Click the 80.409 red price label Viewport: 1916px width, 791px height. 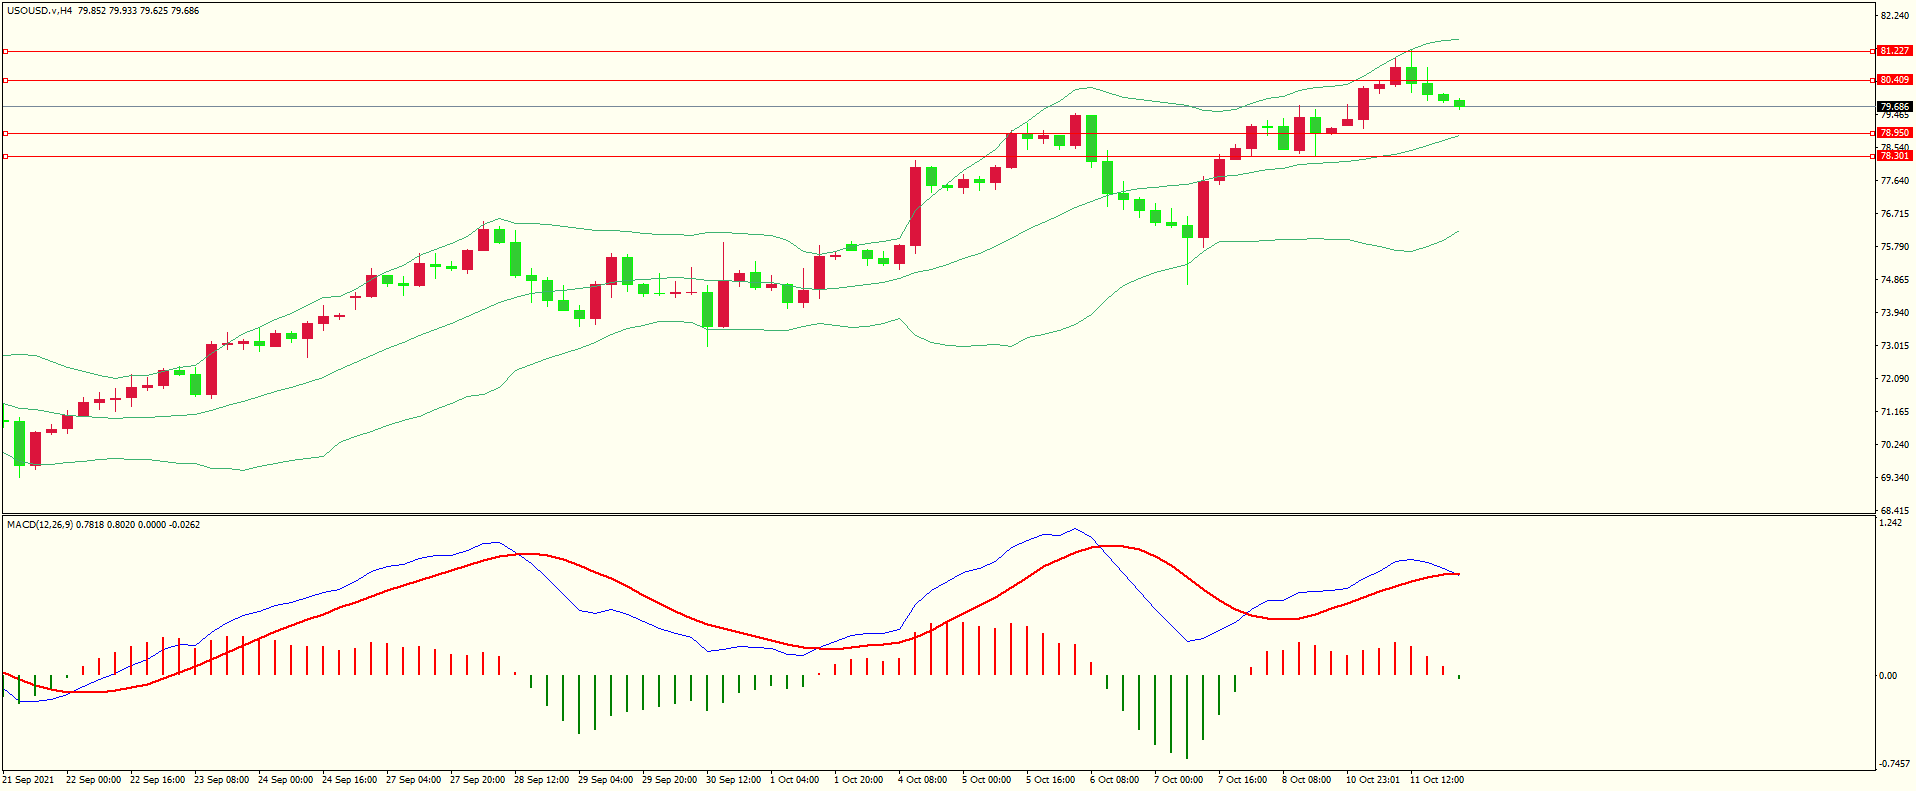pos(1894,80)
